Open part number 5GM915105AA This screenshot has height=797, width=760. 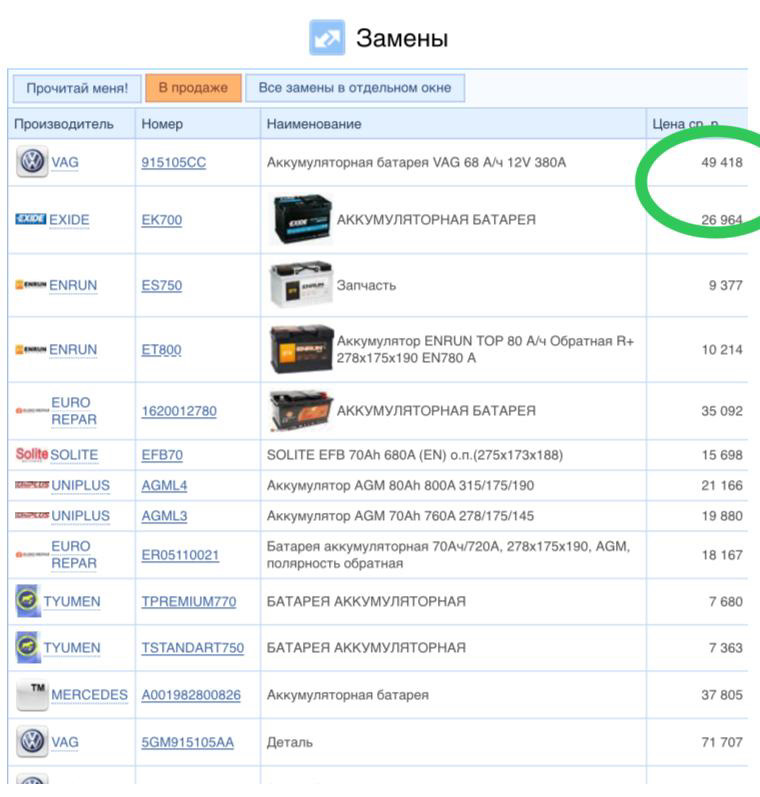click(188, 743)
